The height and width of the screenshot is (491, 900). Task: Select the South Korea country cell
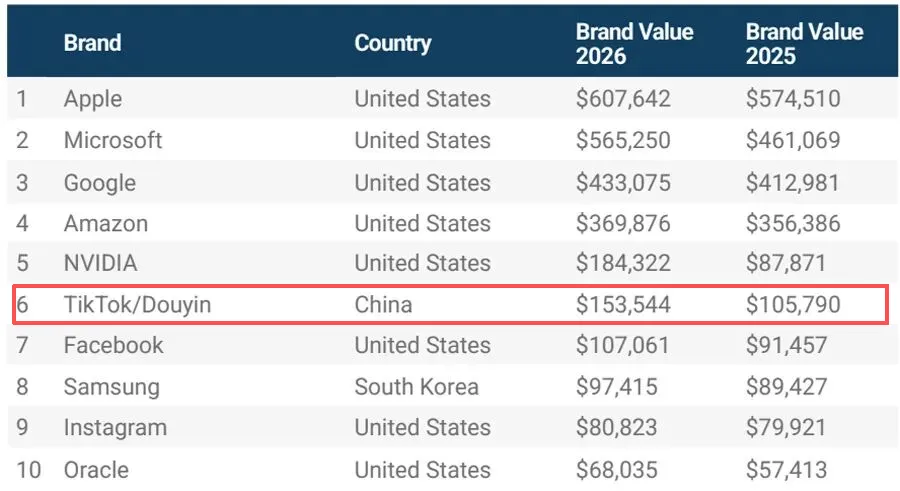tap(417, 386)
